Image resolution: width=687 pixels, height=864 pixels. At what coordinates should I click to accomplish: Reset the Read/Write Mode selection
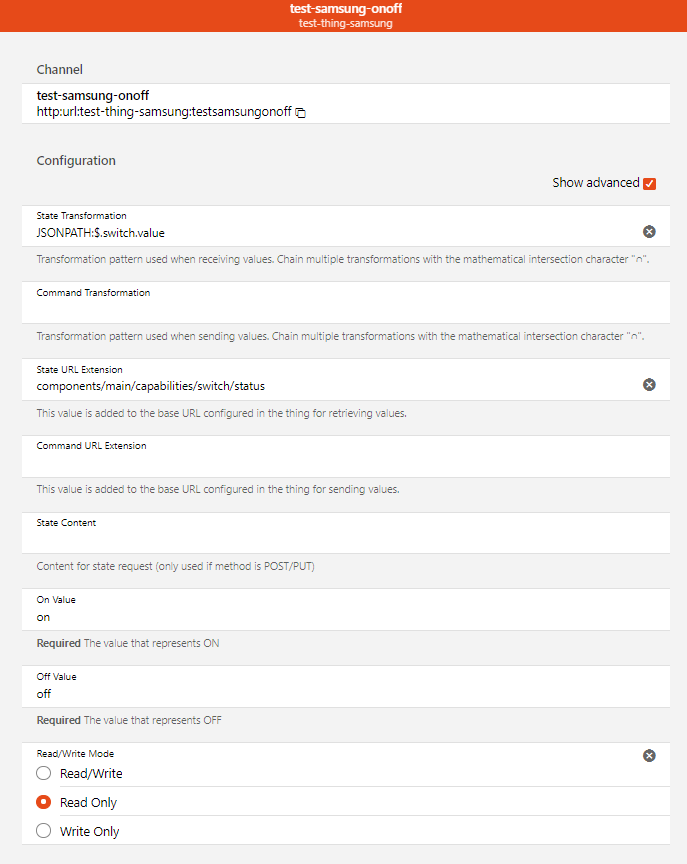649,755
